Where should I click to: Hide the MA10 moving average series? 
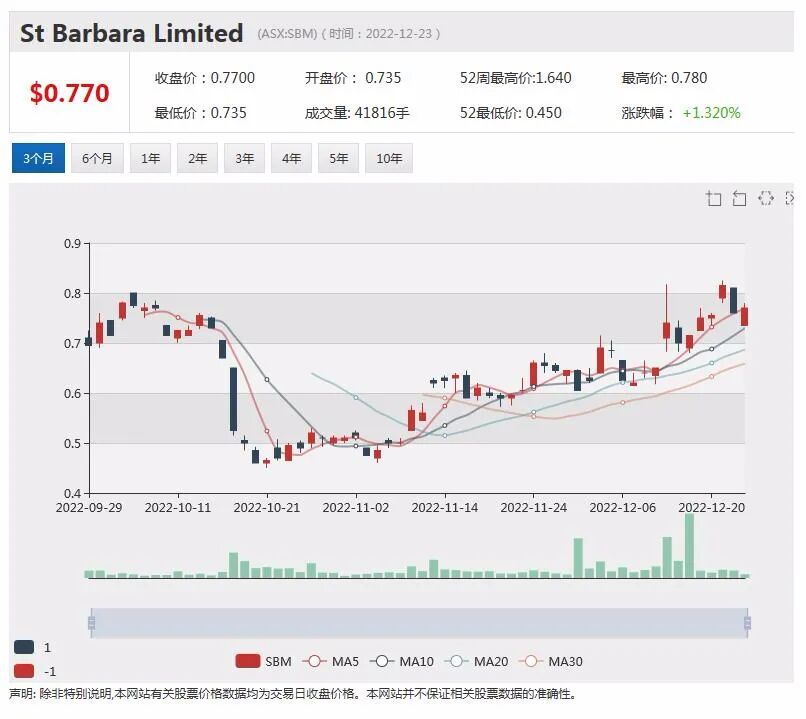click(x=402, y=661)
